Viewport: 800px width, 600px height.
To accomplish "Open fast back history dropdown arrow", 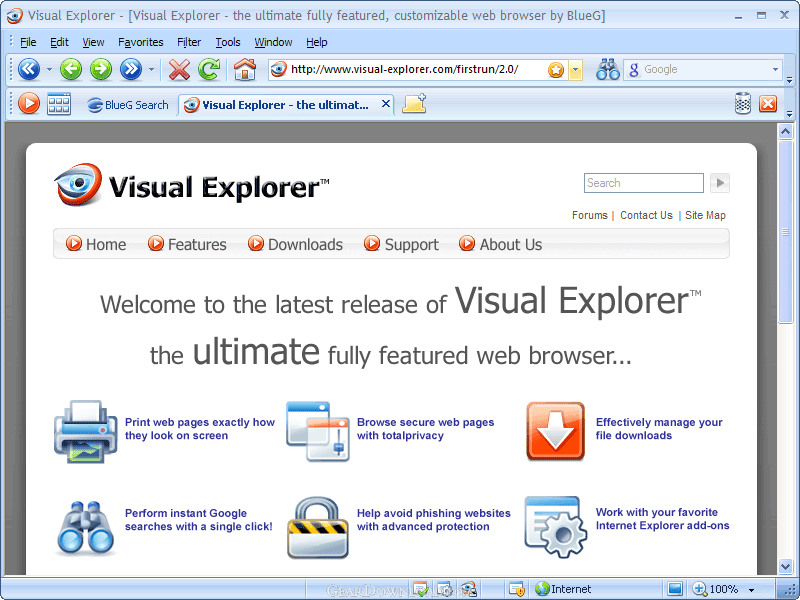I will click(x=49, y=69).
